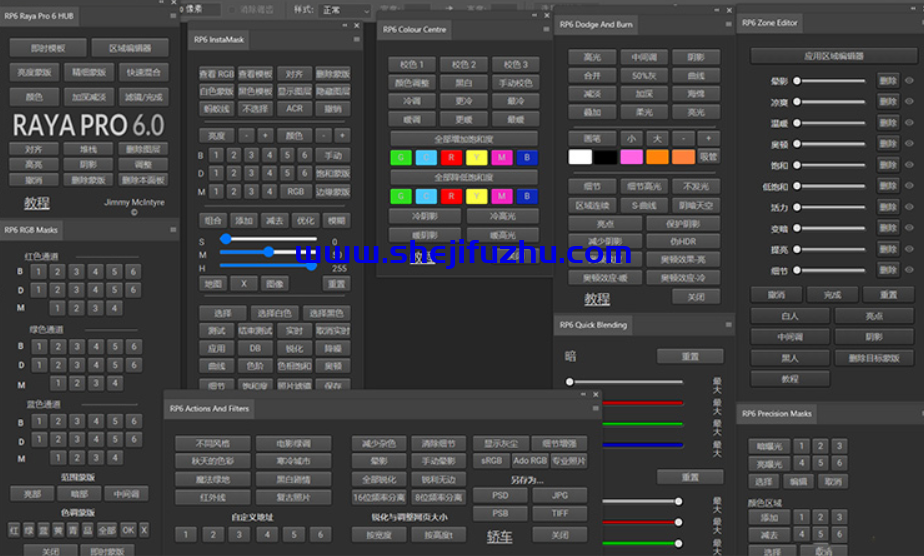Screen dimensions: 924x556
Task: Toggle the eye icon for the 细节 zone row
Action: tap(910, 270)
